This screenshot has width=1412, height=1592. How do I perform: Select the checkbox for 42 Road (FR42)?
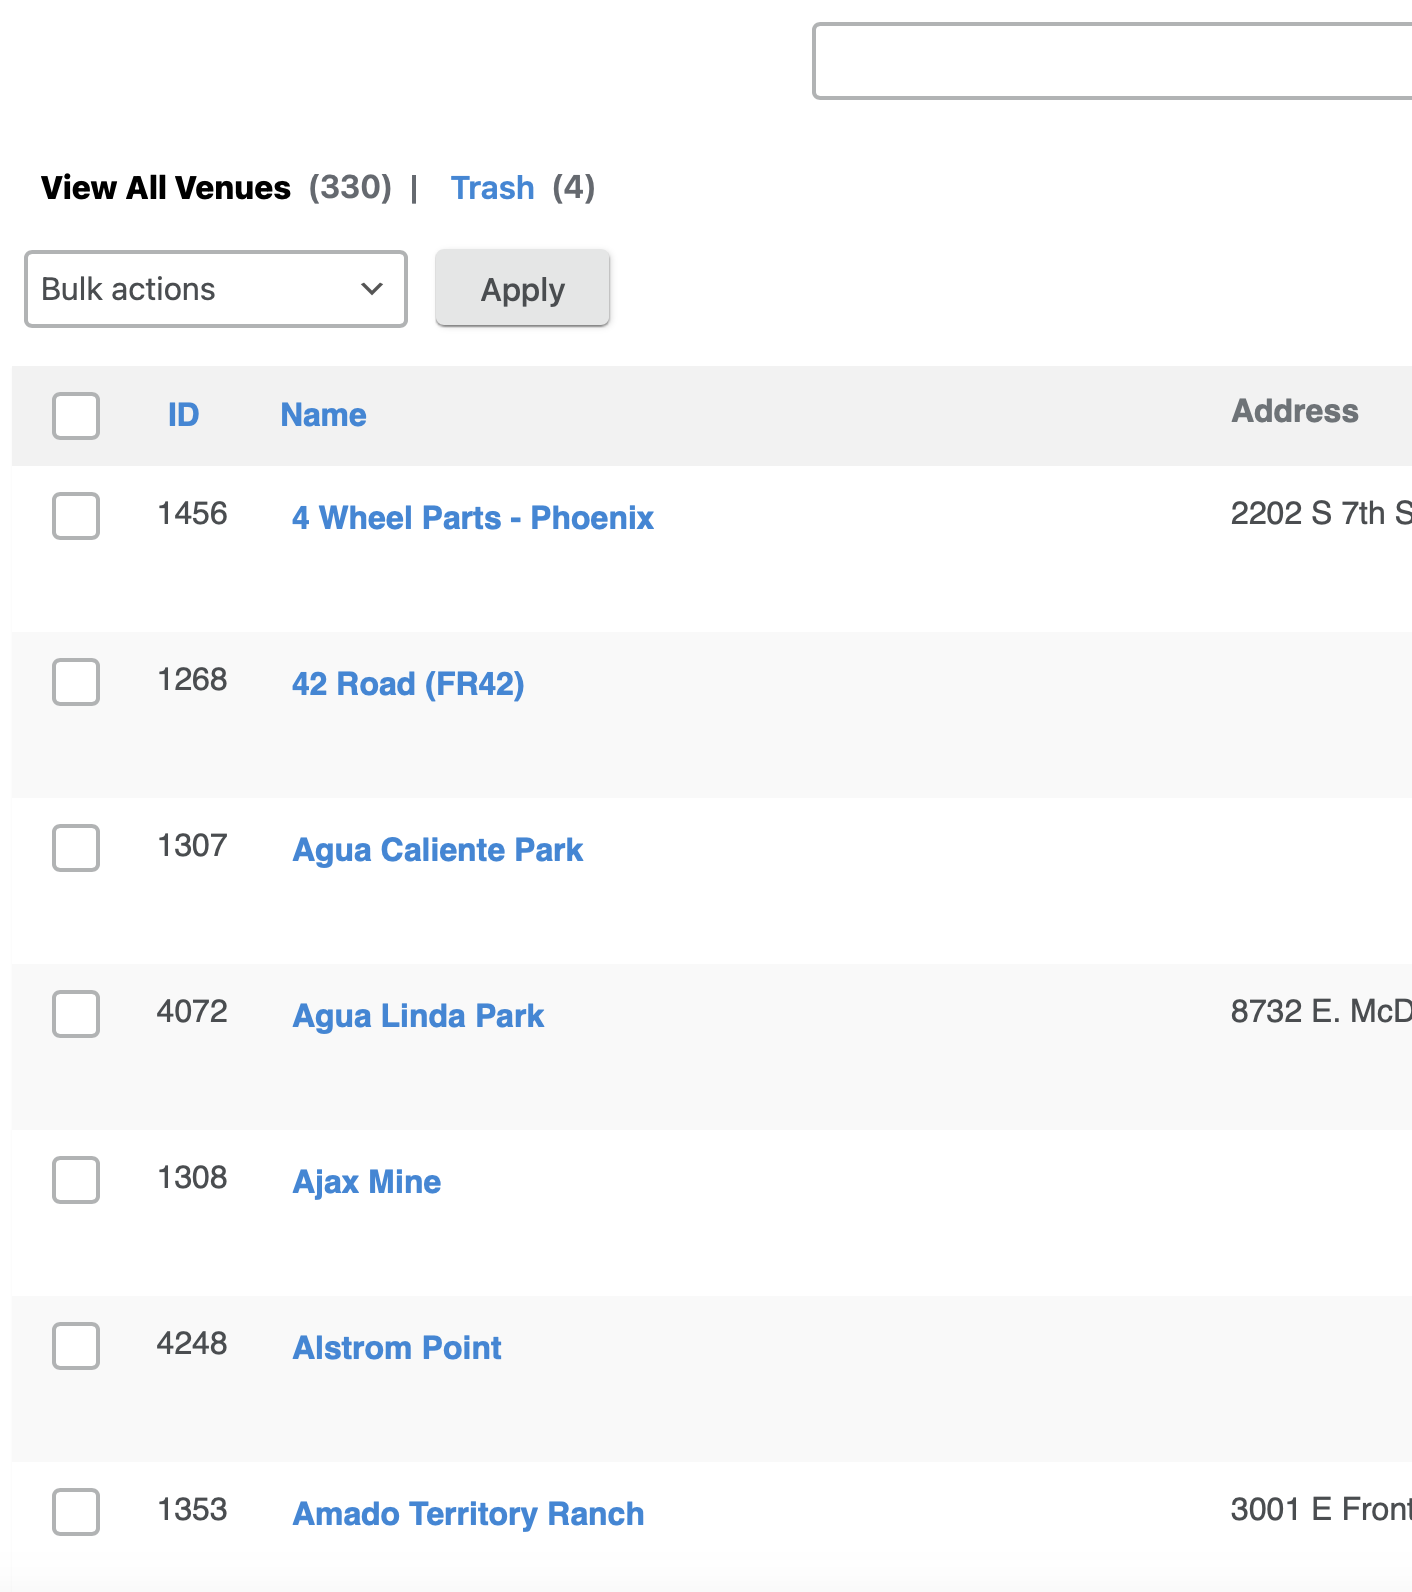tap(76, 682)
